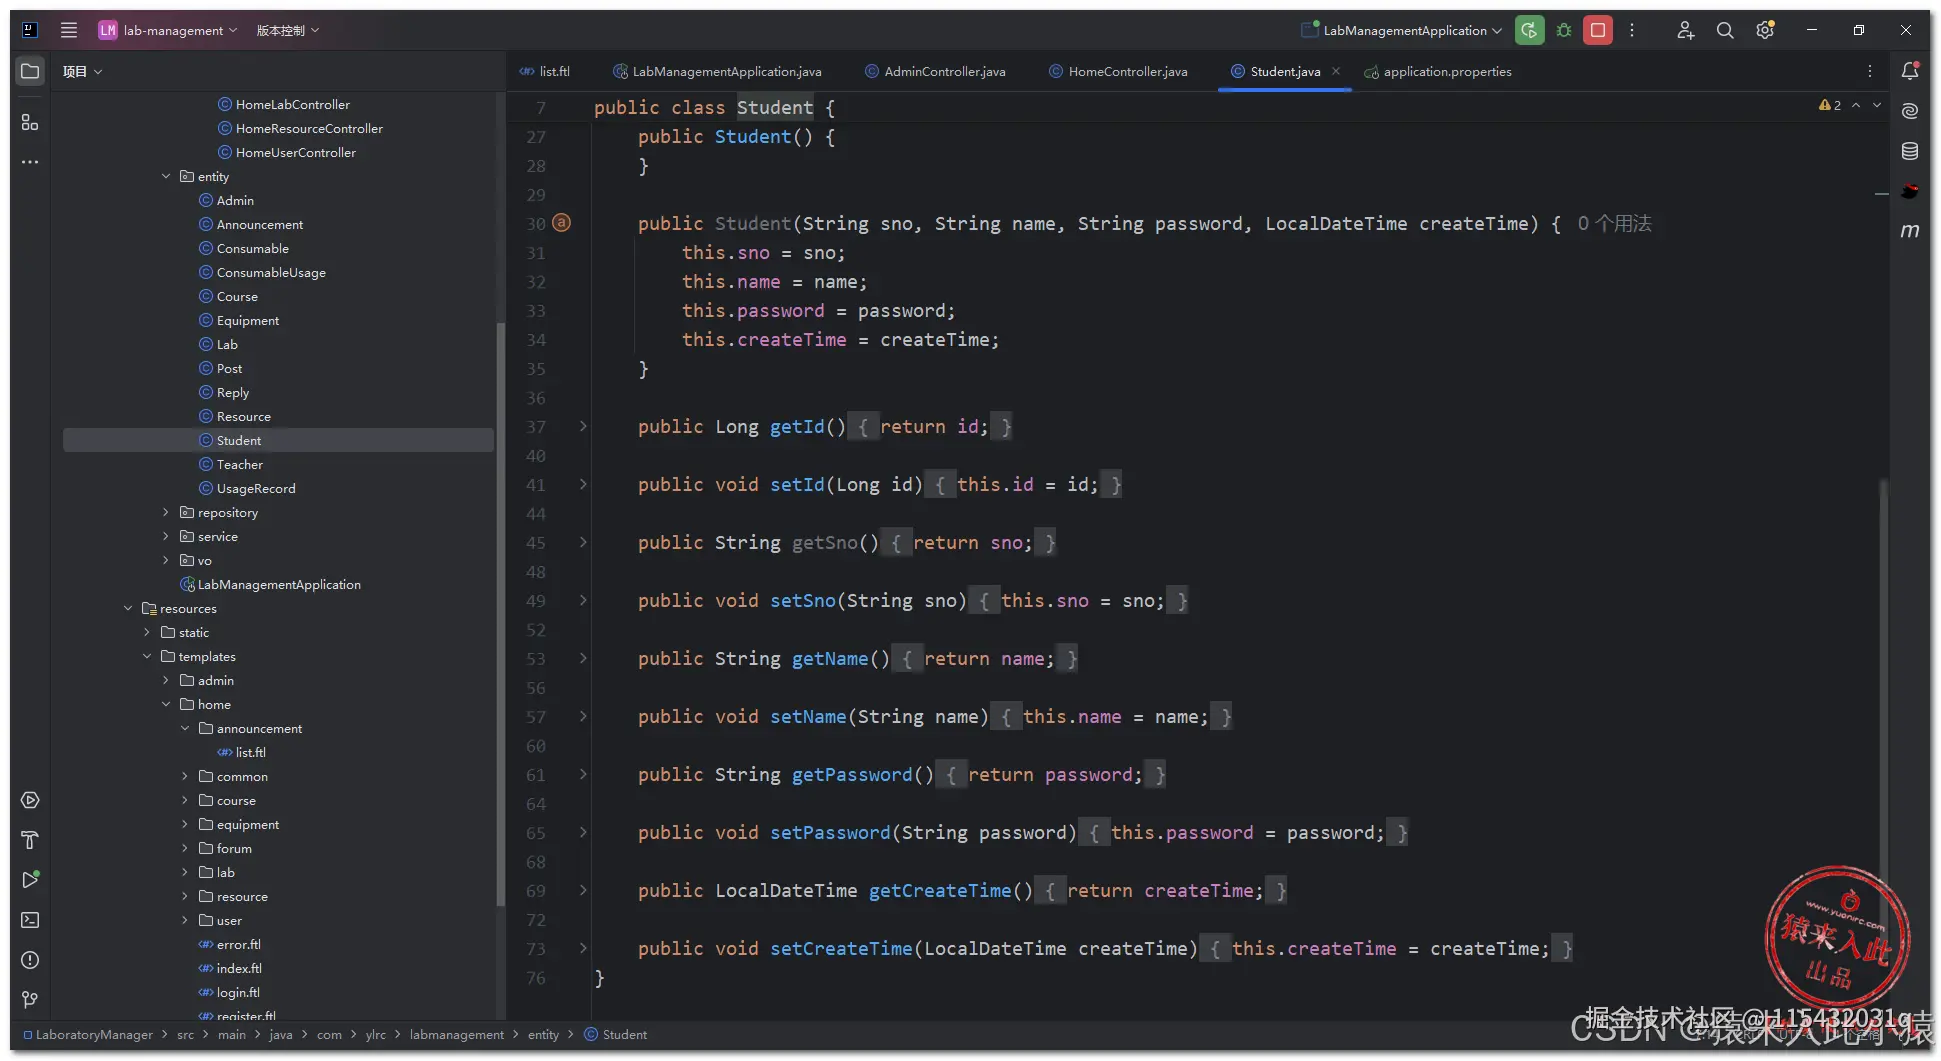Click the labmanagement breadcrumb in the navigation bar
The height and width of the screenshot is (1061, 1941).
coord(457,1035)
